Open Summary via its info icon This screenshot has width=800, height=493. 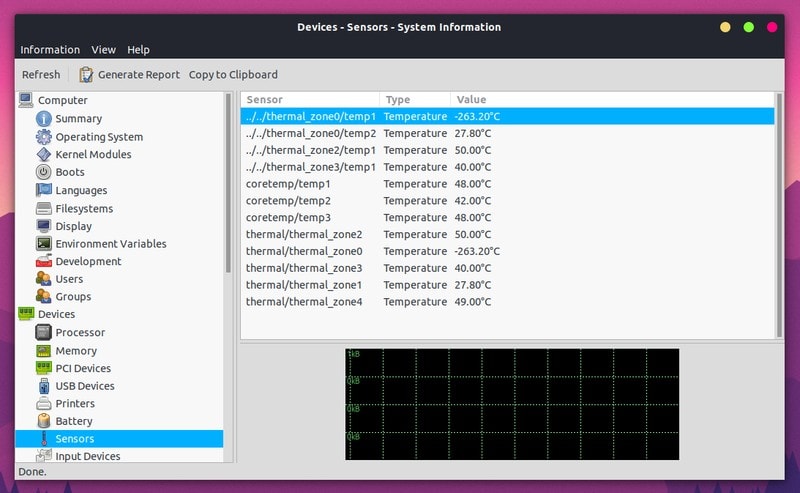click(44, 118)
